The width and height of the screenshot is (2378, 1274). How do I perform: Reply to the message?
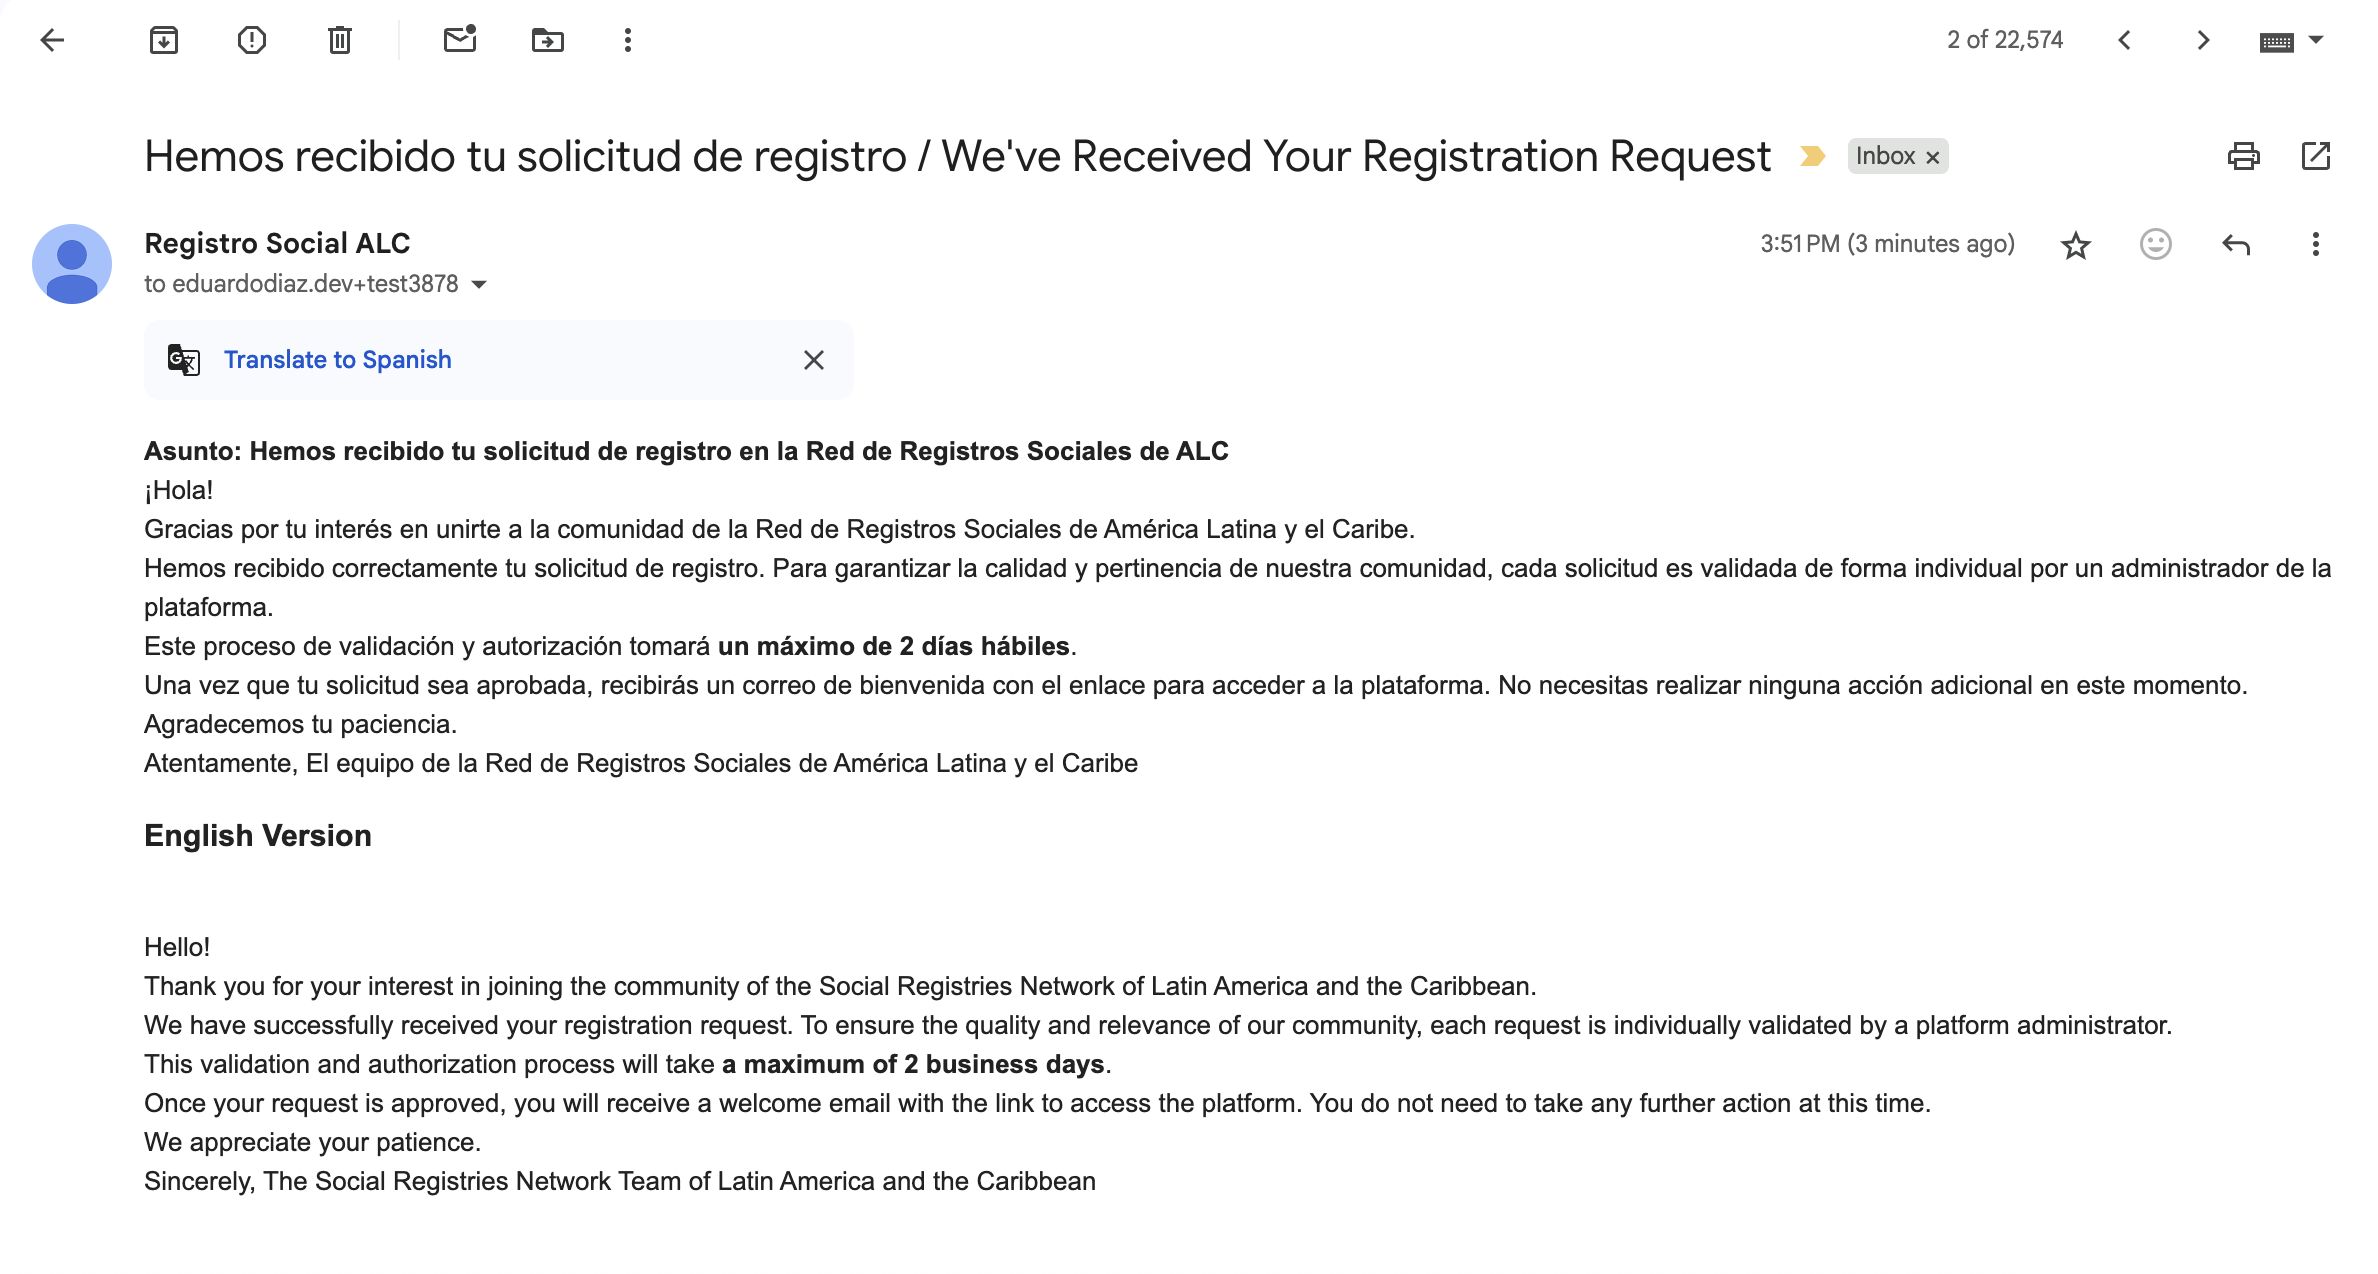pos(2236,244)
